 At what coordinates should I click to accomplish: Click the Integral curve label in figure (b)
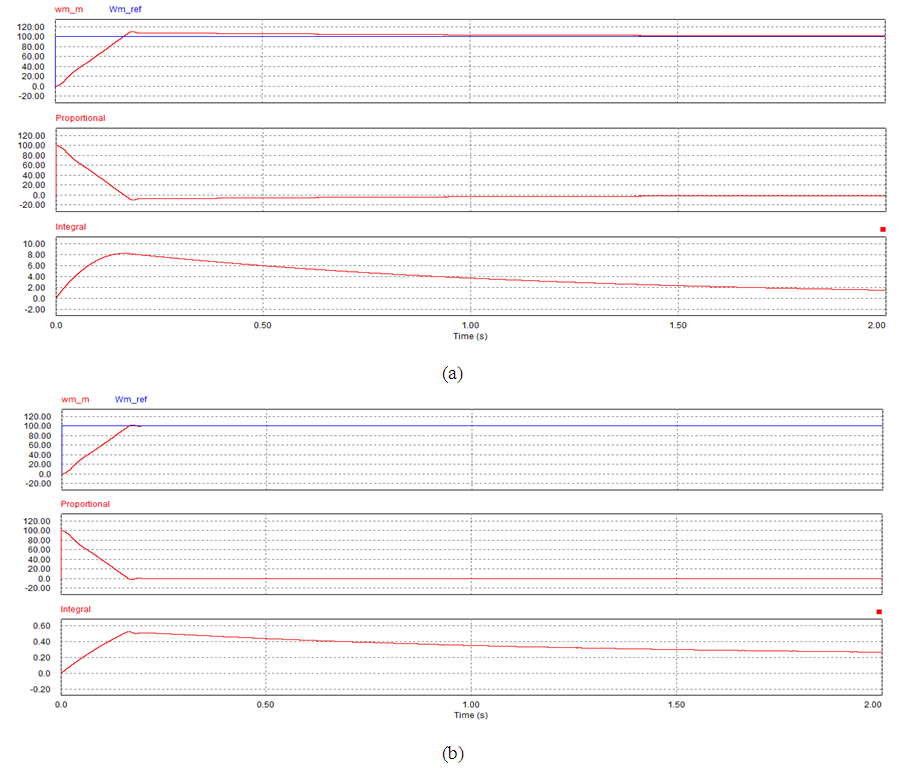click(76, 609)
